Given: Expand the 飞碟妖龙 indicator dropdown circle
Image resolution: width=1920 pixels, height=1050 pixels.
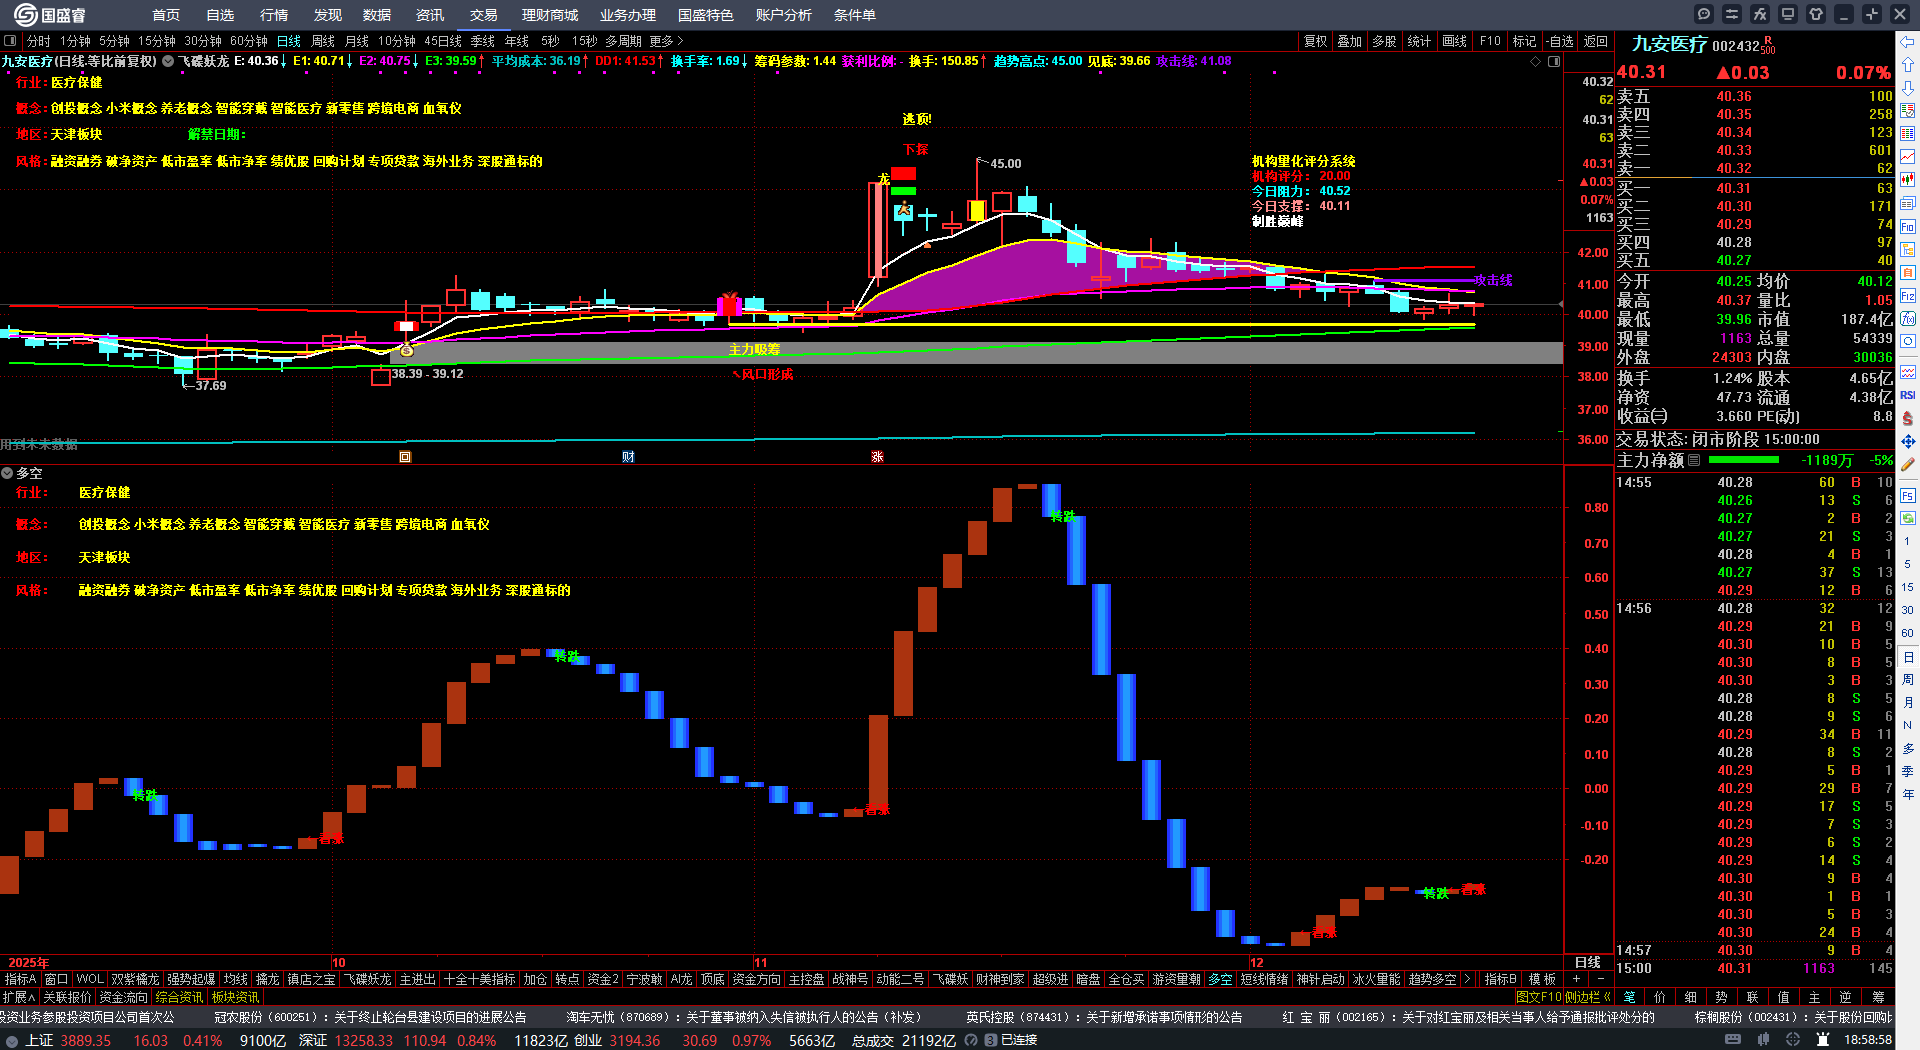Looking at the screenshot, I should (x=168, y=61).
